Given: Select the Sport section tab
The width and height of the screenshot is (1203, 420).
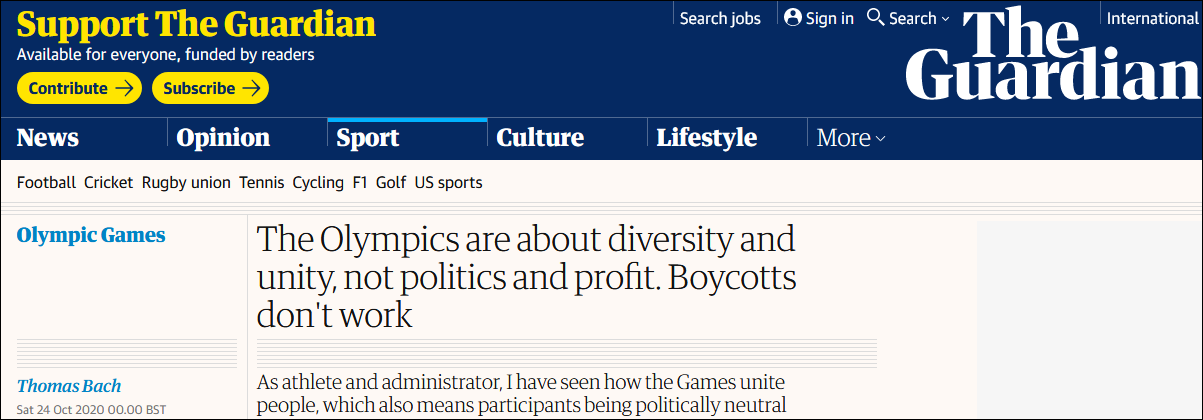Looking at the screenshot, I should coord(368,138).
